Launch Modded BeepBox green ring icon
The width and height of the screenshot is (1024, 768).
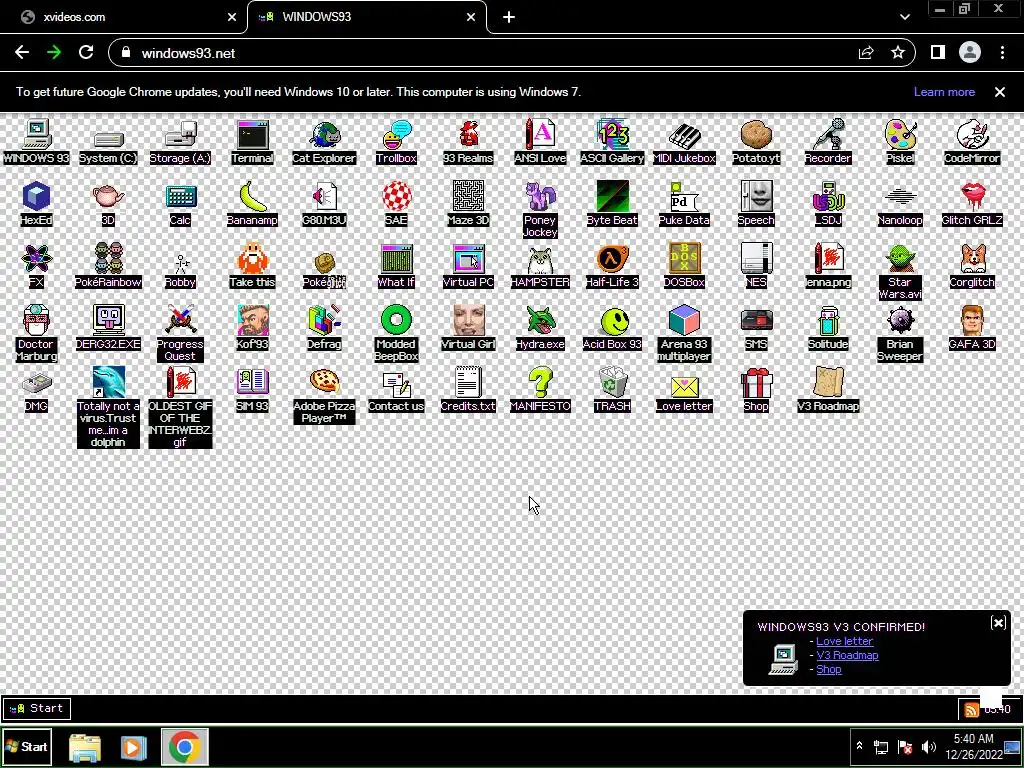tap(396, 333)
